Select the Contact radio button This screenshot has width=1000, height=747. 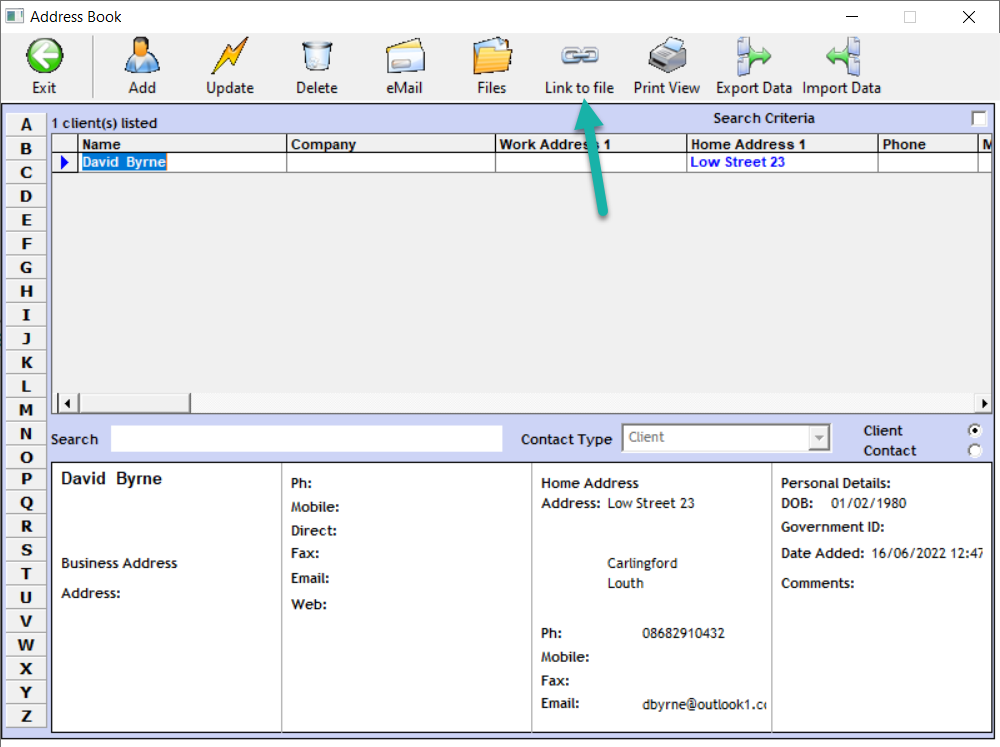click(974, 450)
